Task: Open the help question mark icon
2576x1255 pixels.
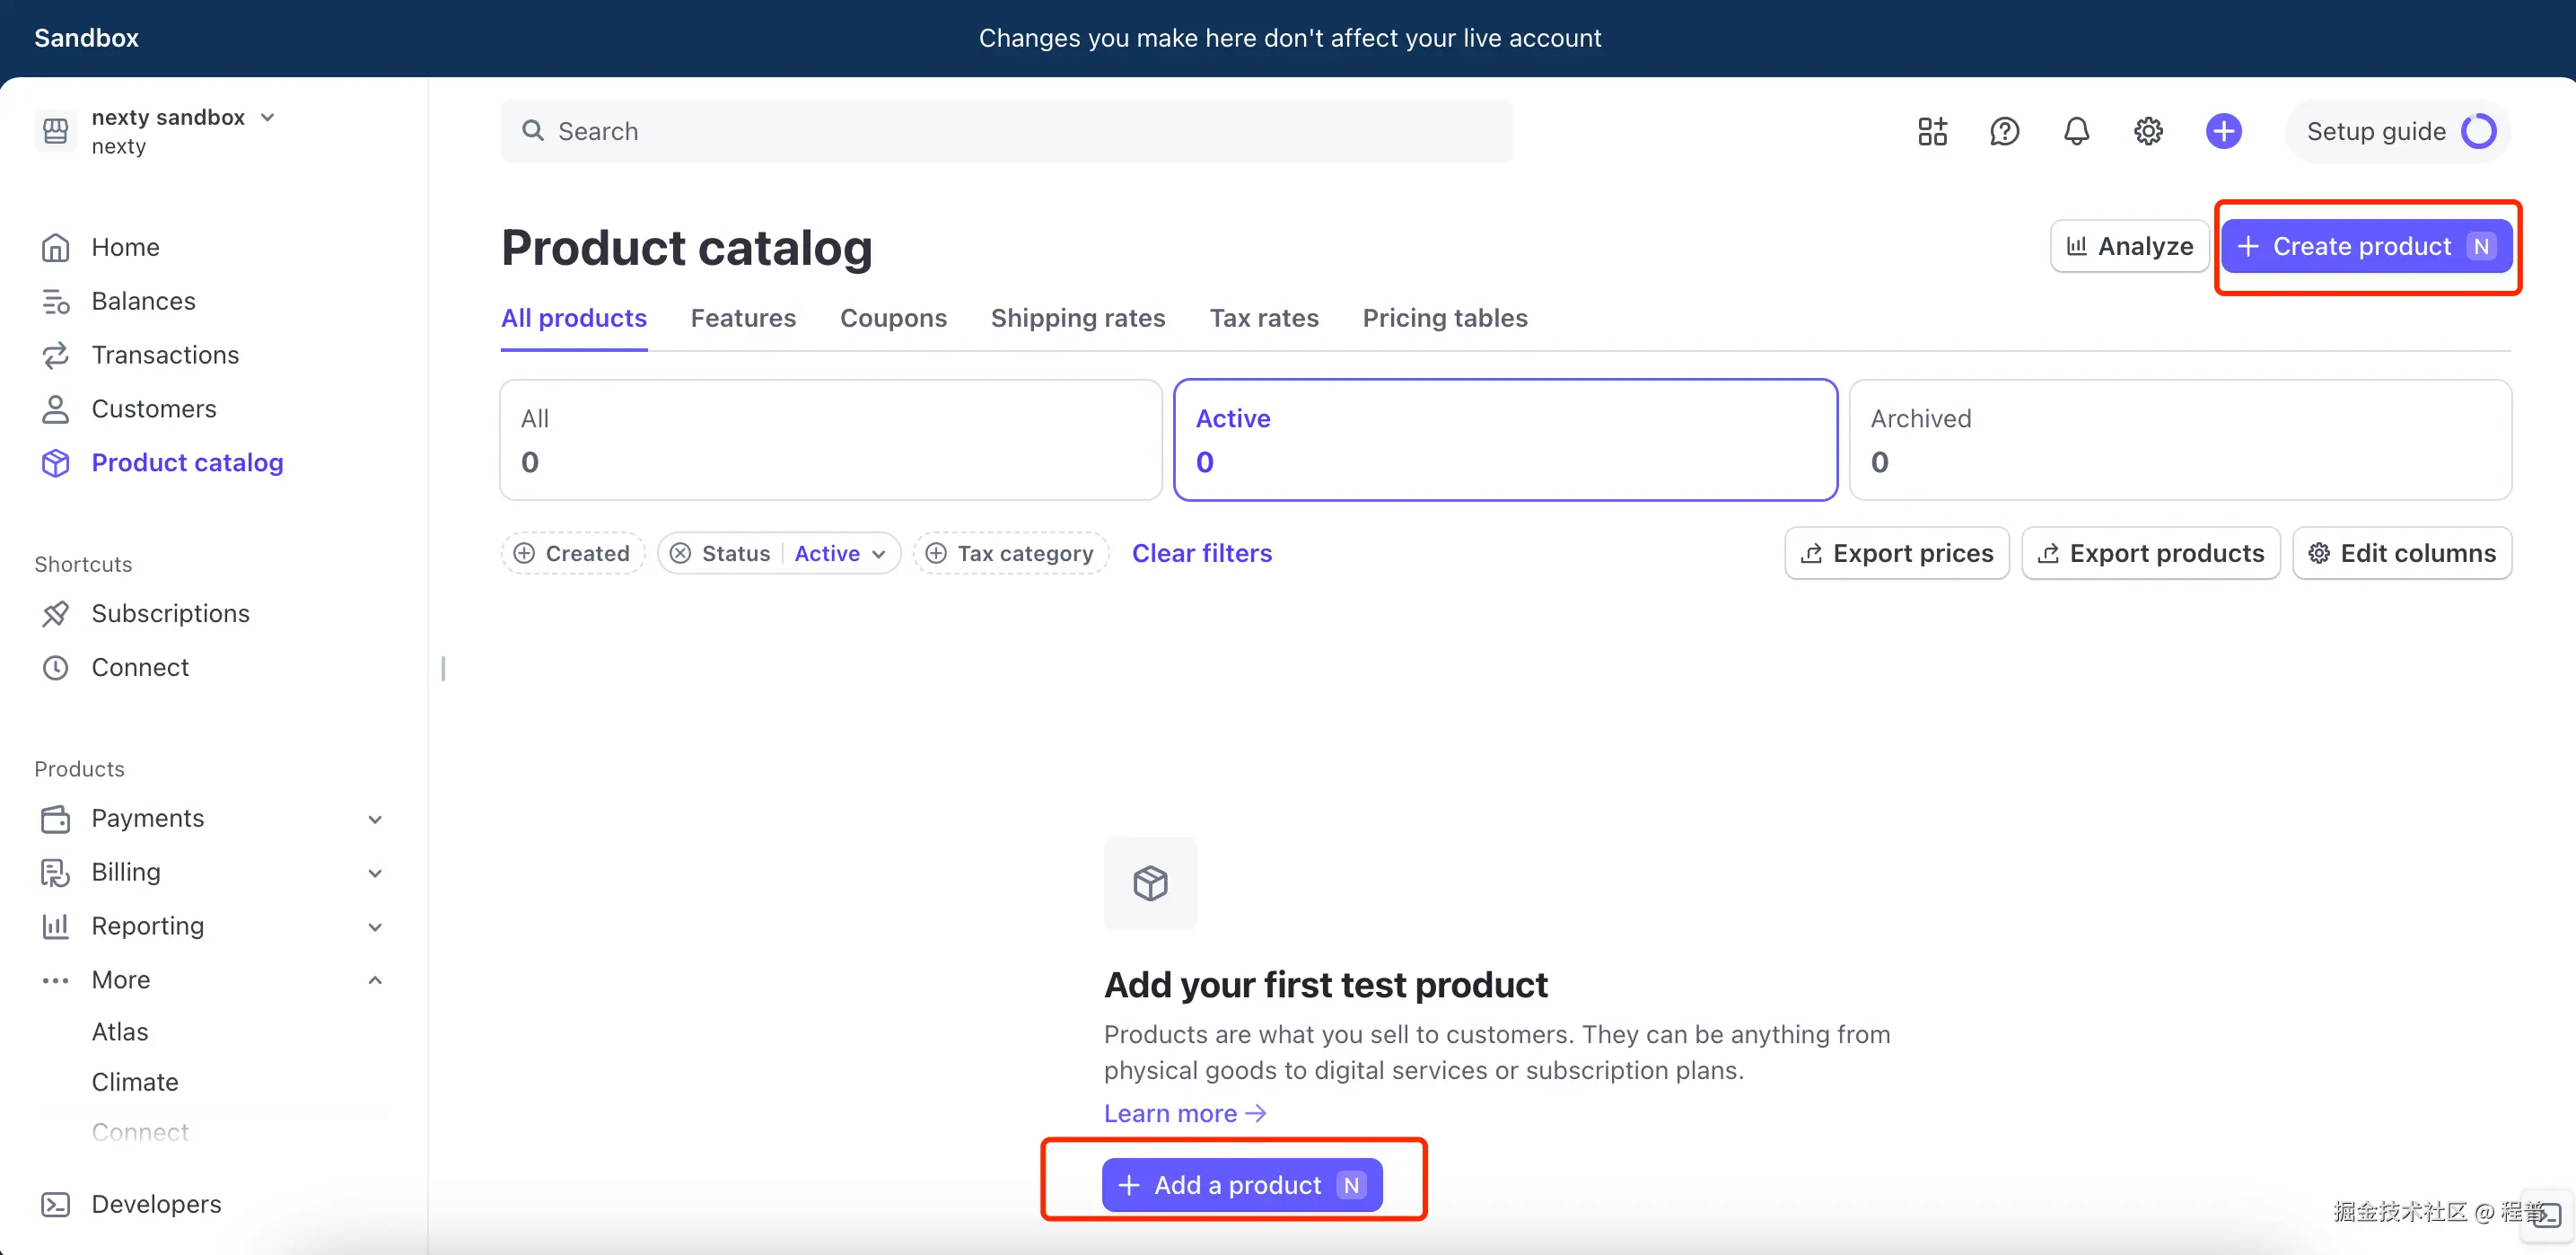Action: pyautogui.click(x=2004, y=131)
